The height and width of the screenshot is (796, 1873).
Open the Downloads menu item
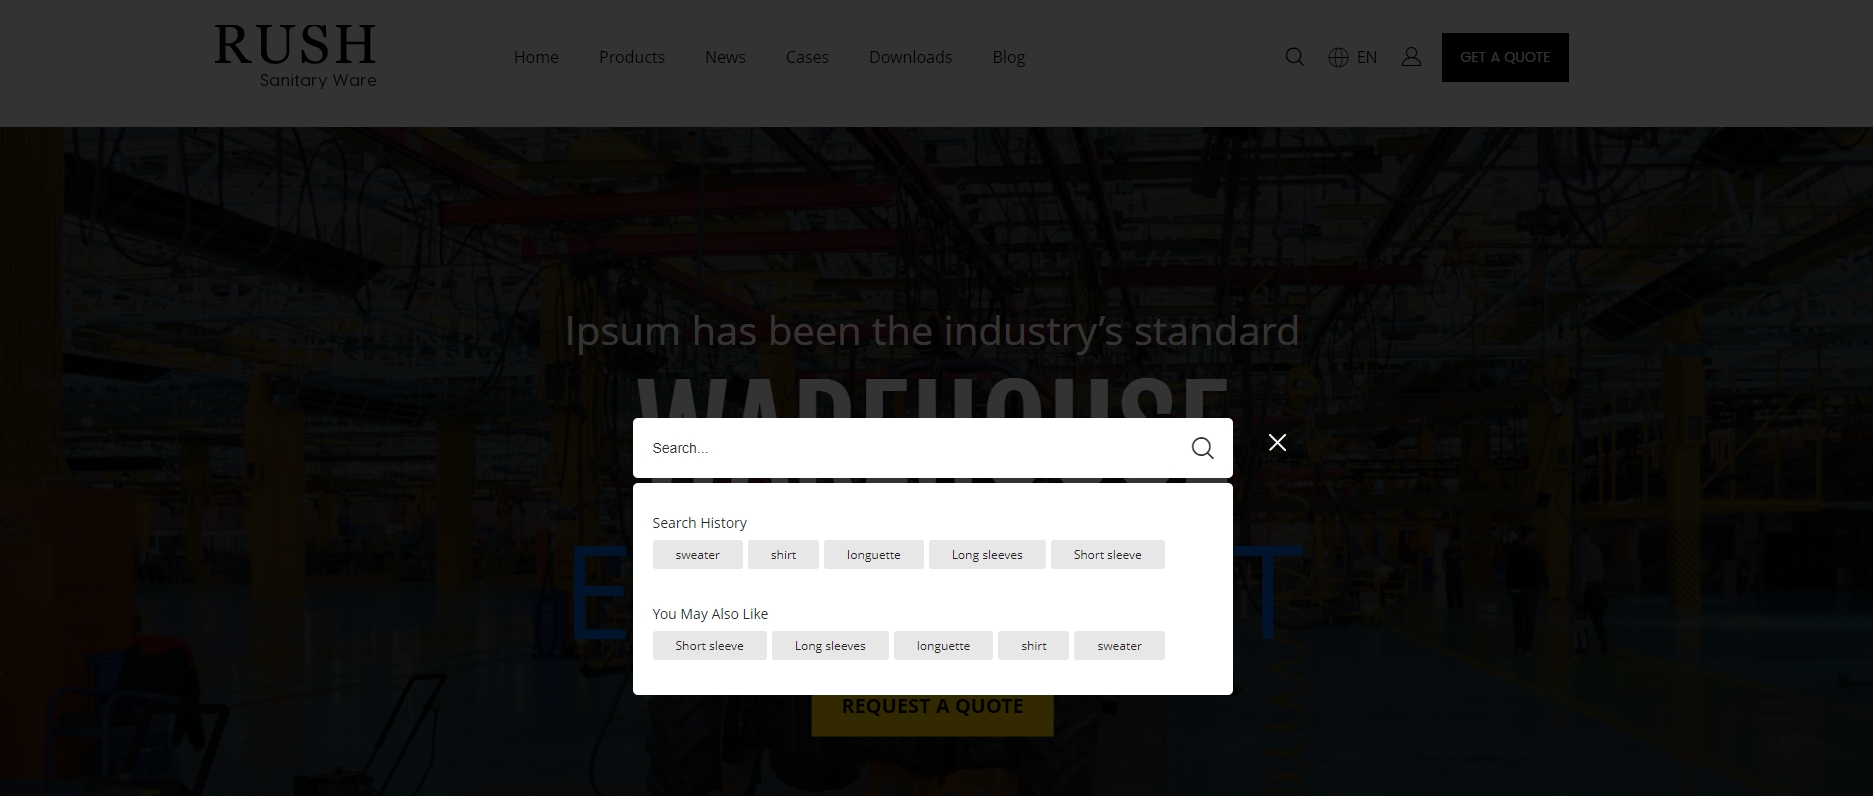coord(910,57)
